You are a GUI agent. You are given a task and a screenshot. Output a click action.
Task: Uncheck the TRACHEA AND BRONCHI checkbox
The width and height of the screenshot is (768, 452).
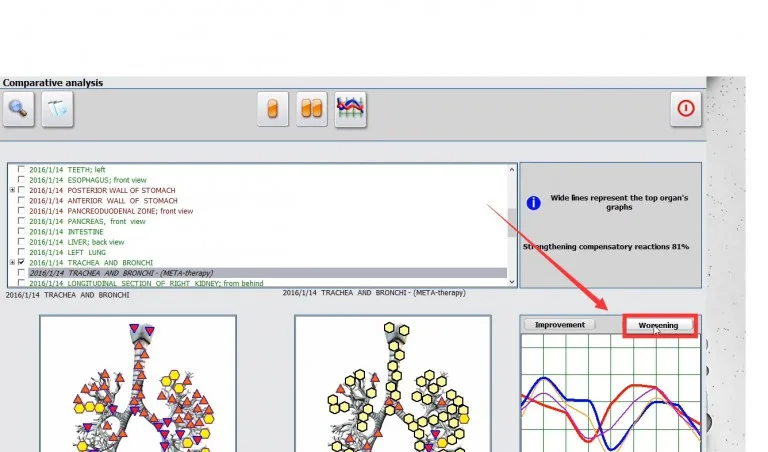(x=22, y=262)
